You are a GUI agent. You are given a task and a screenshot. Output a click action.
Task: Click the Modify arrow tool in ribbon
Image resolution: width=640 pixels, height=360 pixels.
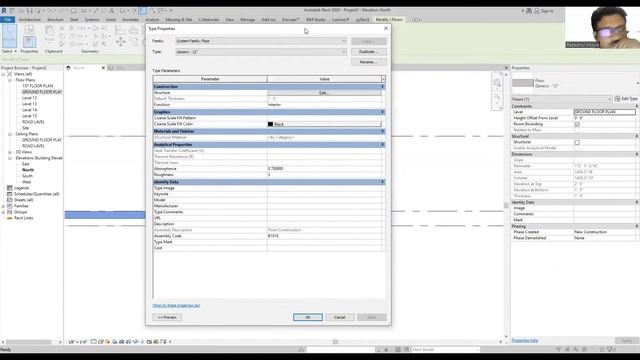[9, 36]
